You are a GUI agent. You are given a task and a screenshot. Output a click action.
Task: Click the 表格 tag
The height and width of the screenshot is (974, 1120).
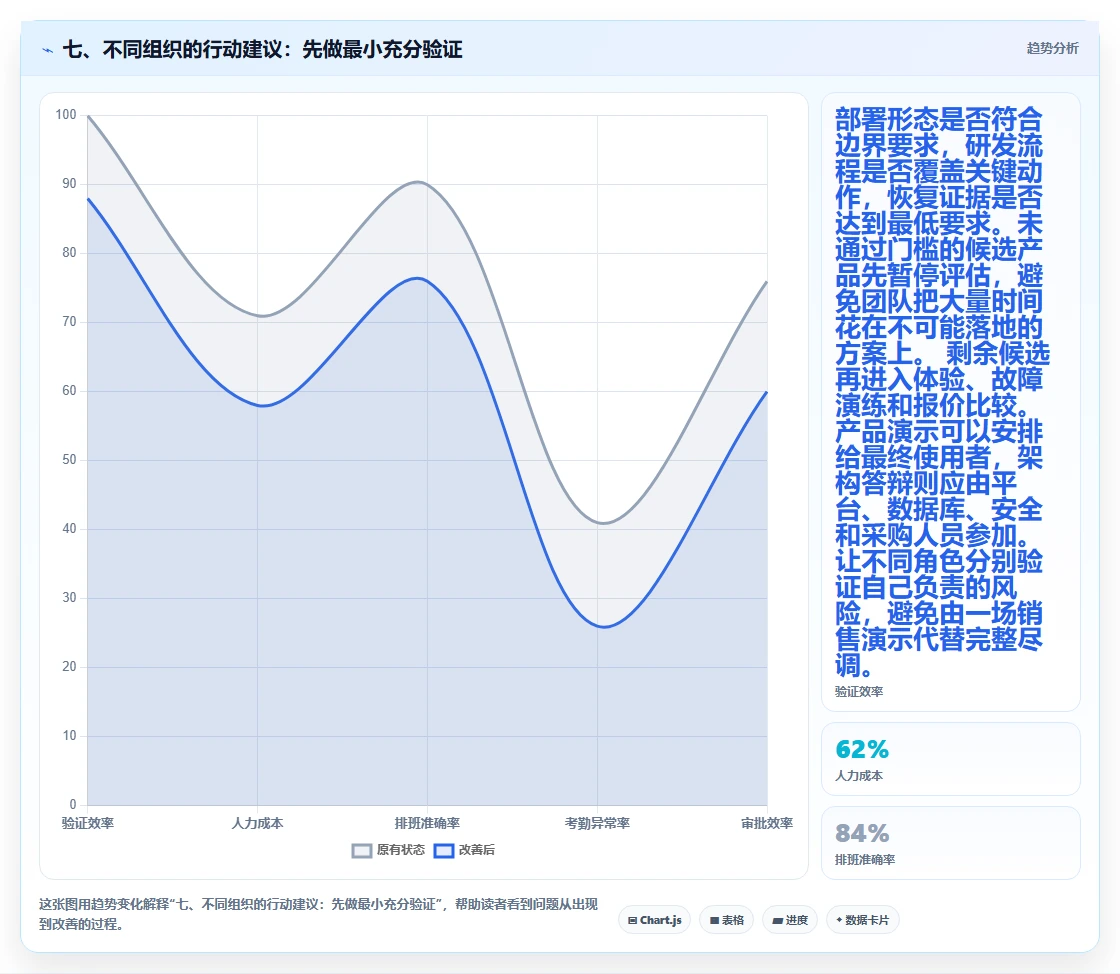pyautogui.click(x=726, y=920)
